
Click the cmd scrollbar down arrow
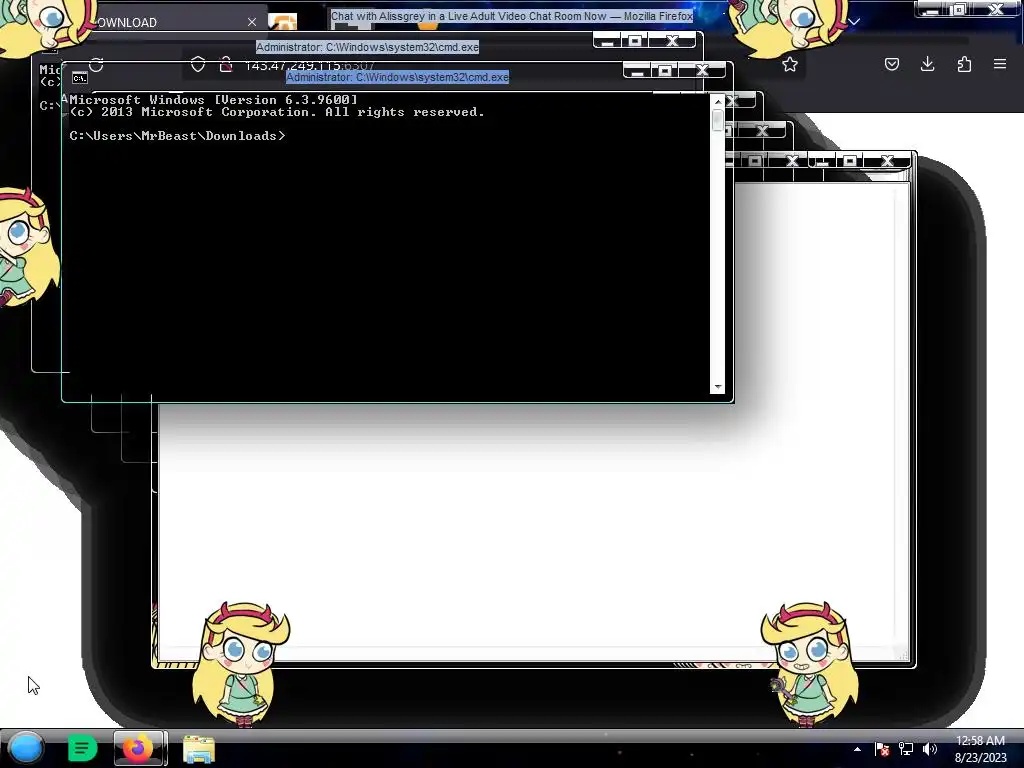pyautogui.click(x=718, y=387)
